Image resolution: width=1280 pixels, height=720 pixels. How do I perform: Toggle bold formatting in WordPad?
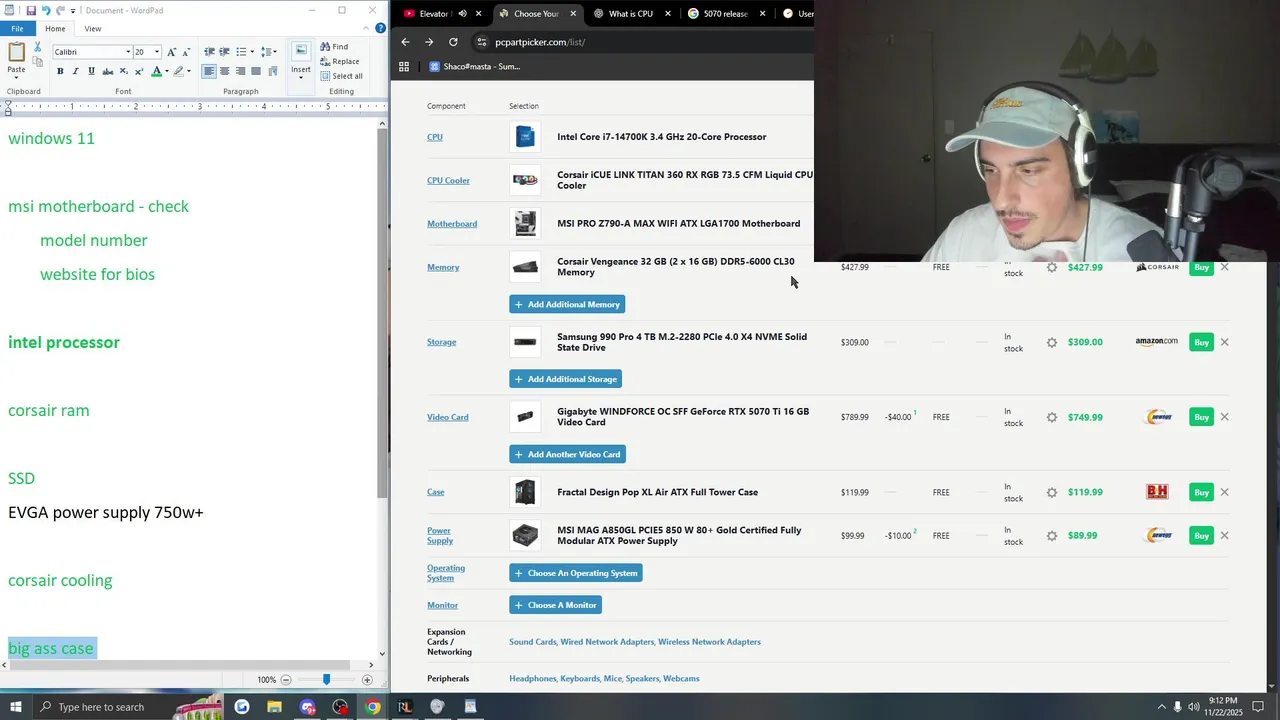point(60,71)
